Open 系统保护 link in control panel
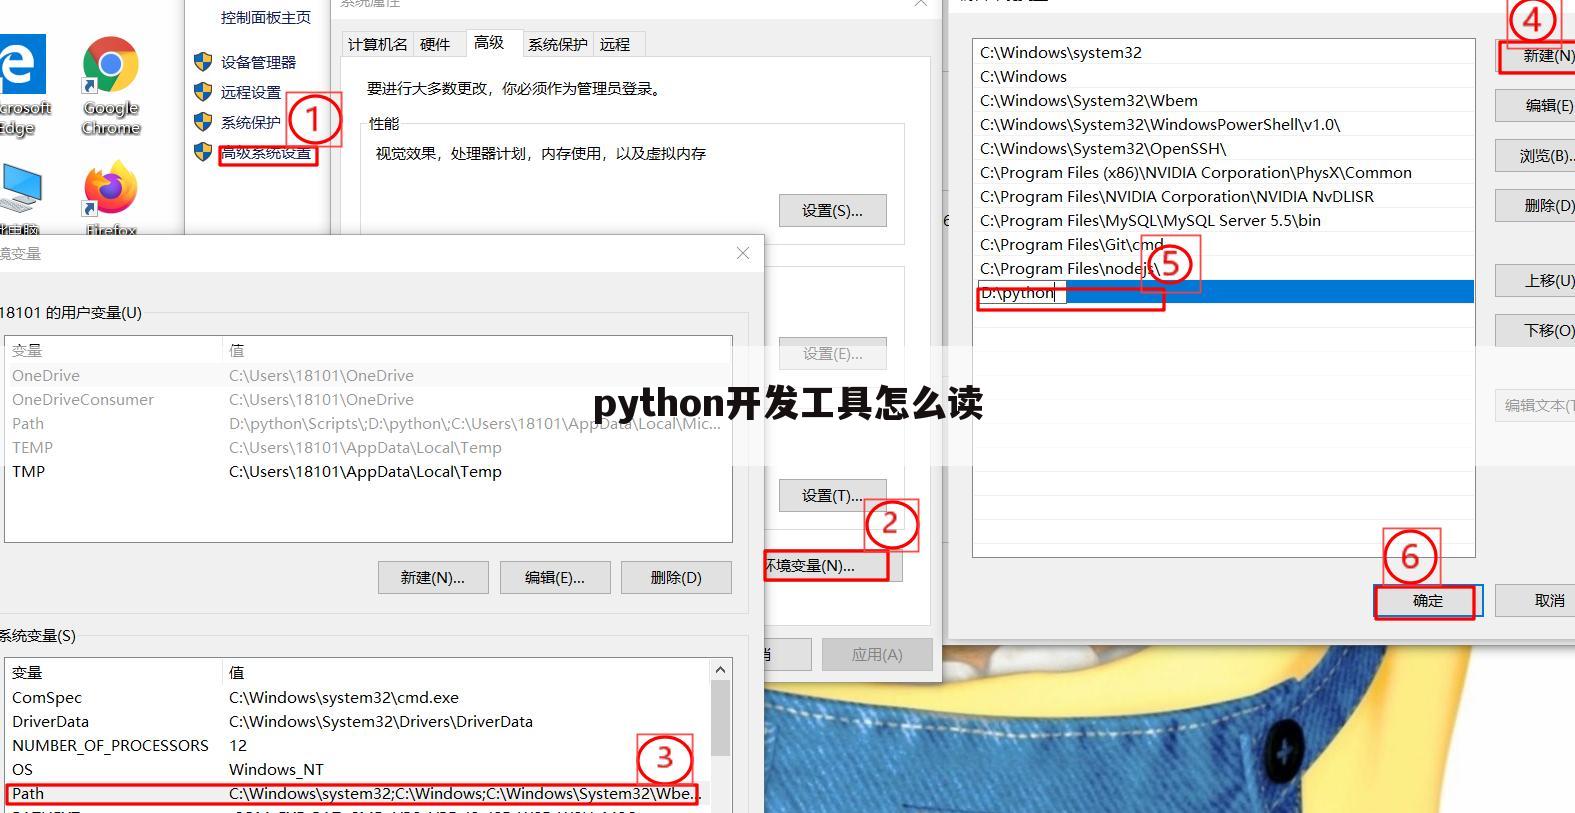The height and width of the screenshot is (813, 1575). [251, 122]
